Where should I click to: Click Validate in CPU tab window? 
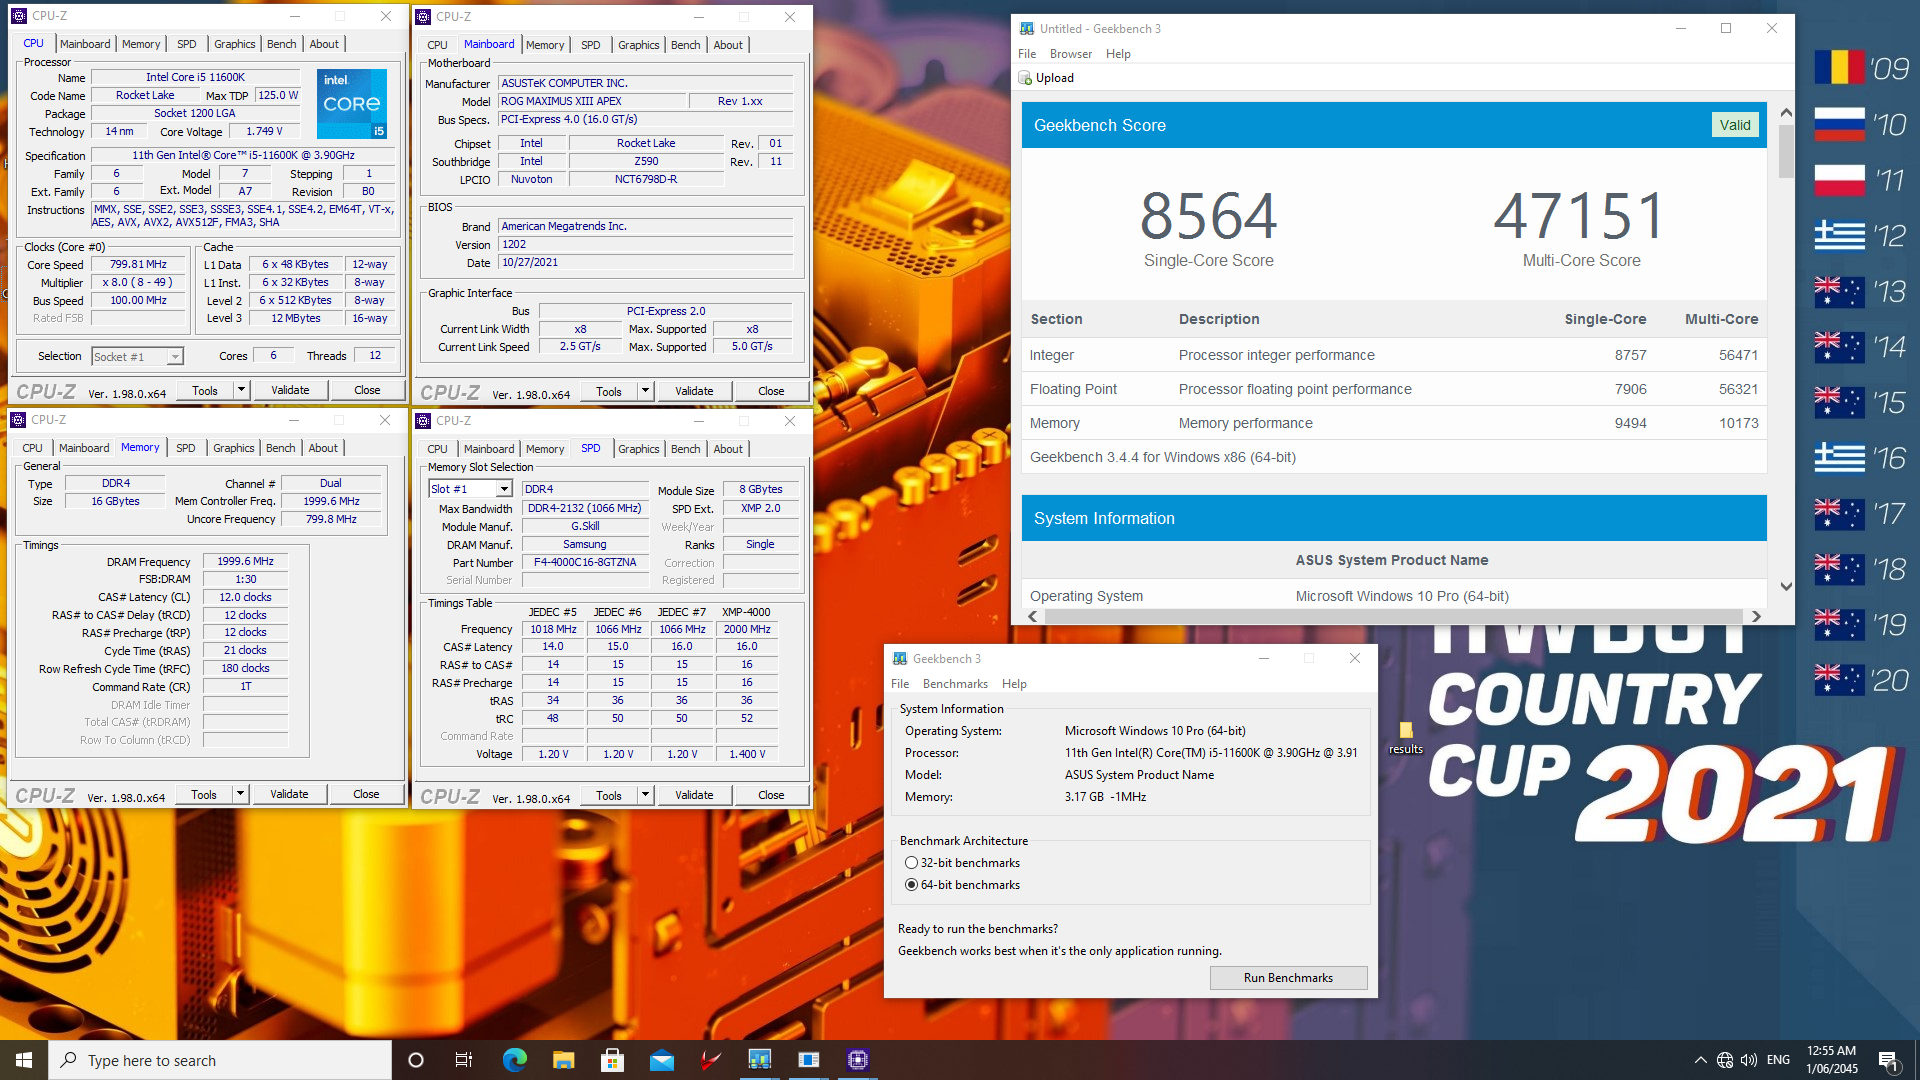click(290, 390)
